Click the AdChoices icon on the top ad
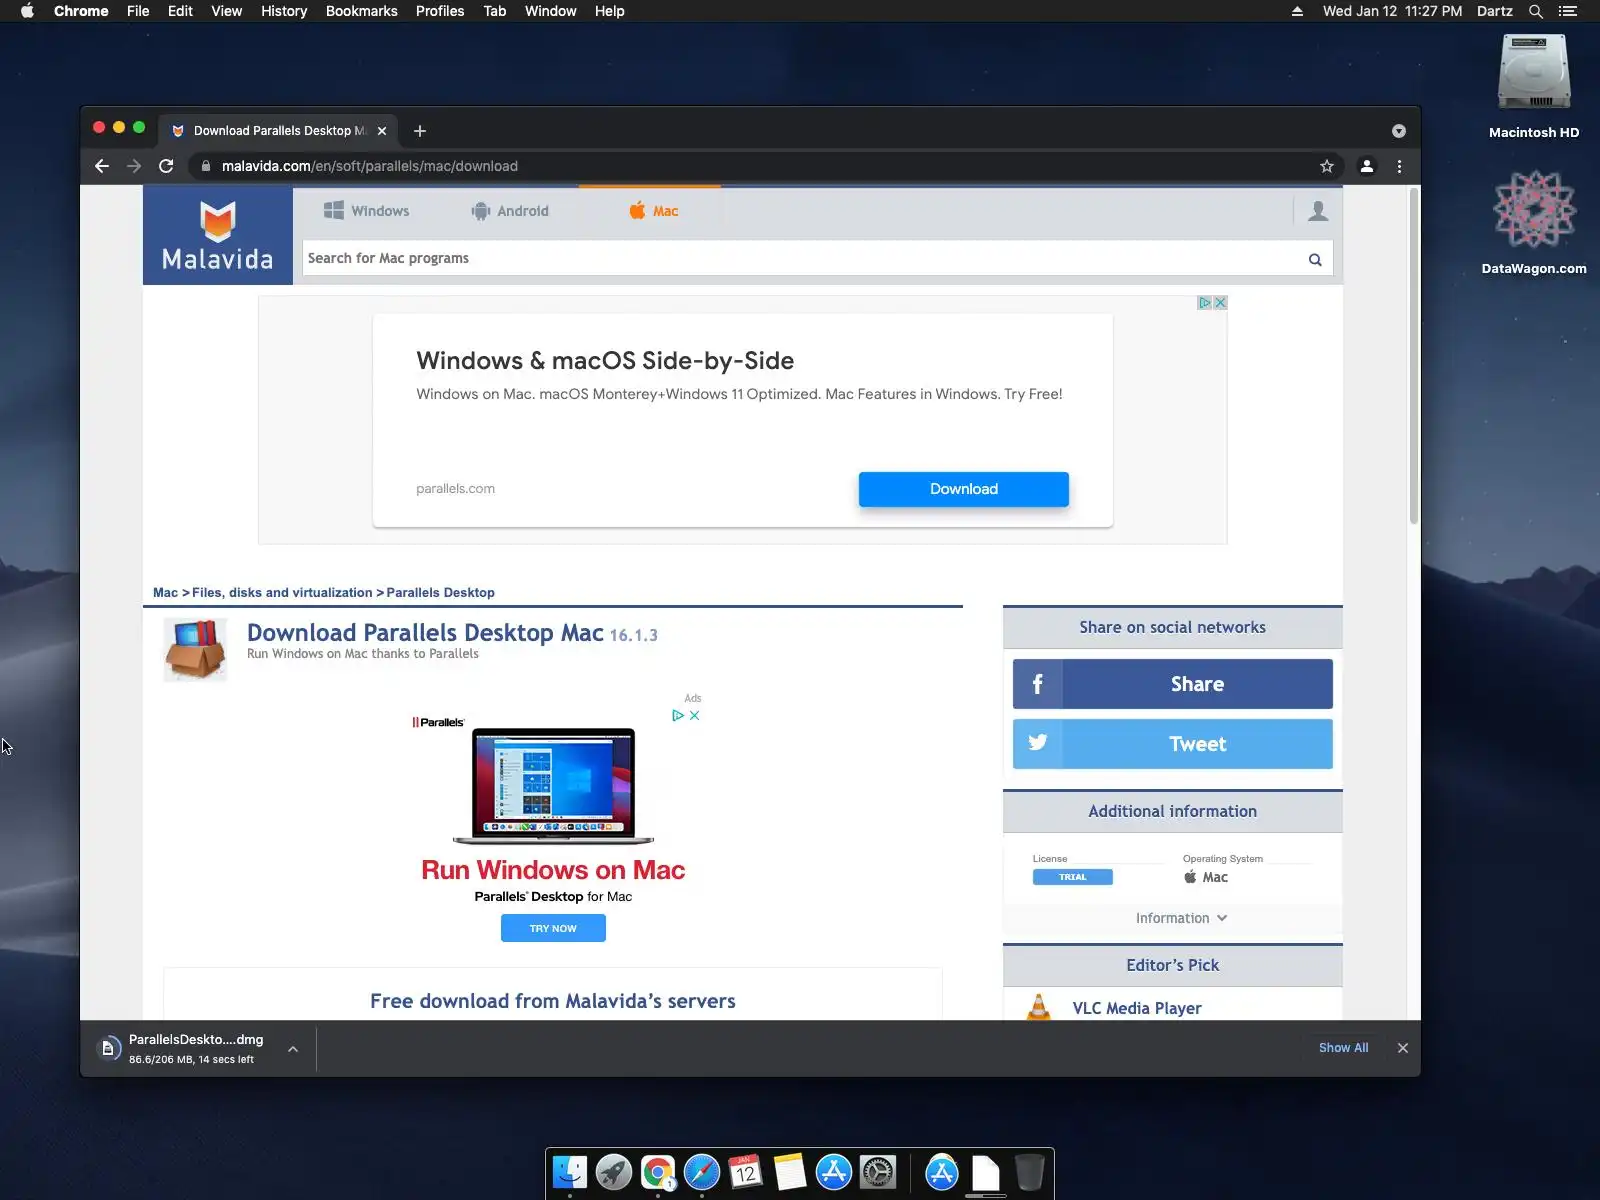The image size is (1600, 1200). tap(1205, 303)
